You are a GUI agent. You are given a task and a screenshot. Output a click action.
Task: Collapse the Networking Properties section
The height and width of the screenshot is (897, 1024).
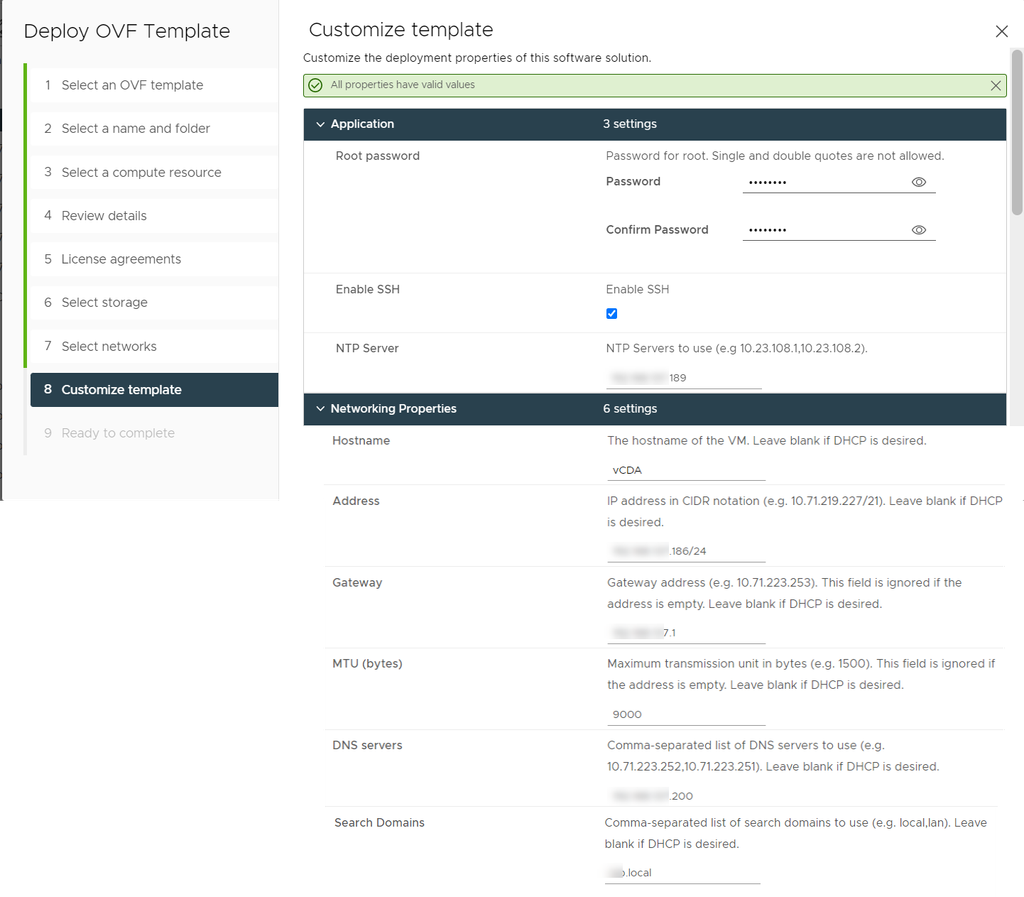pyautogui.click(x=321, y=409)
